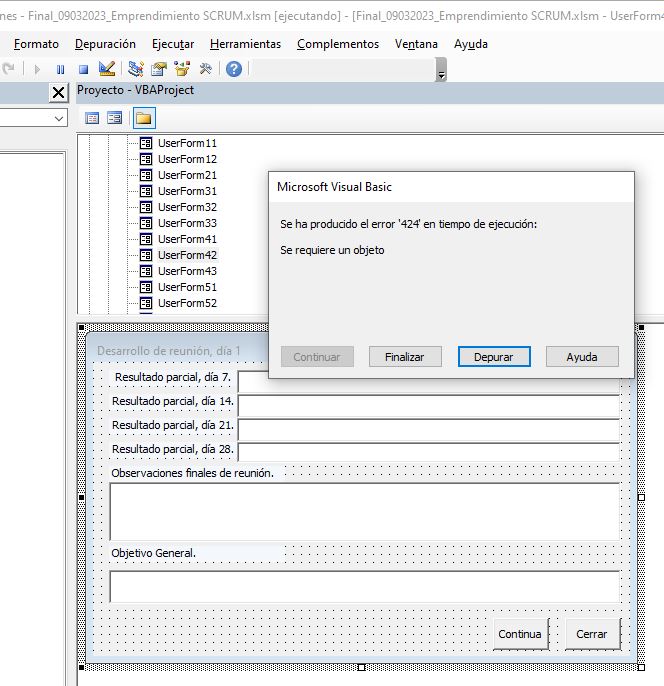The image size is (664, 686).
Task: Select 'Resultado parcial, día 14.' label
Action: [x=173, y=401]
